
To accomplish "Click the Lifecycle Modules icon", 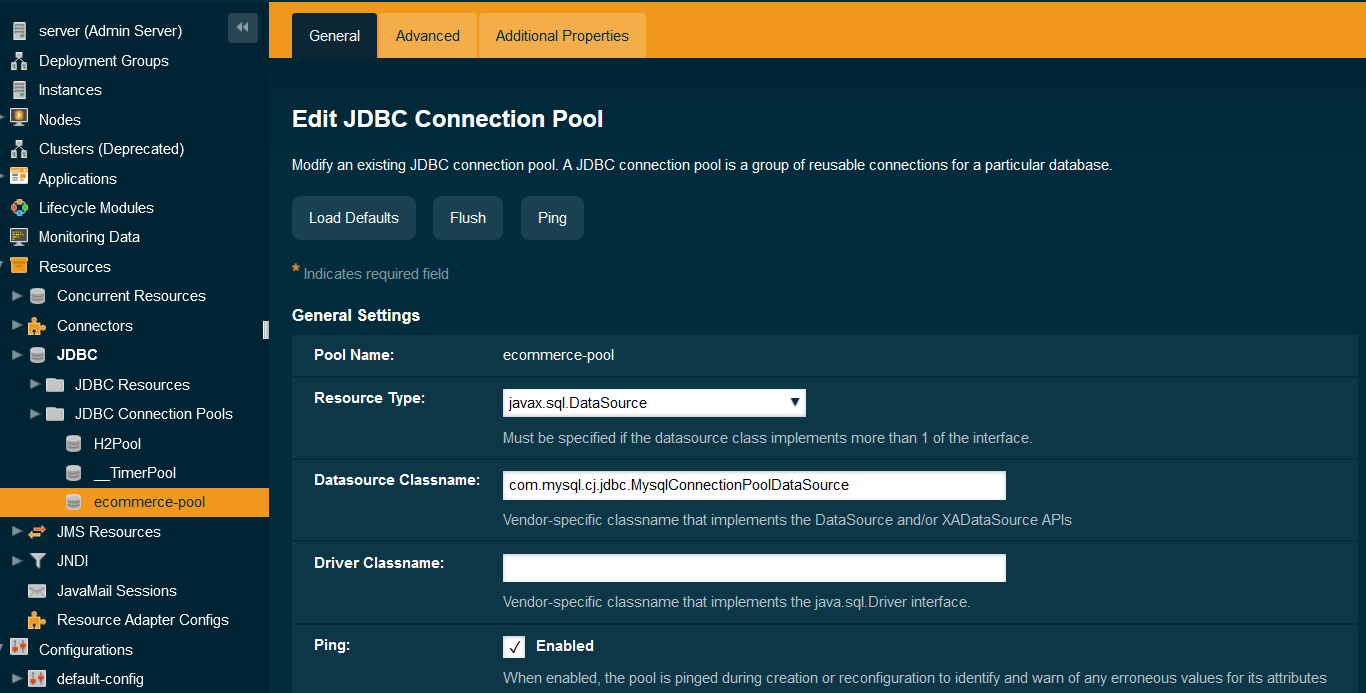I will click(x=17, y=207).
